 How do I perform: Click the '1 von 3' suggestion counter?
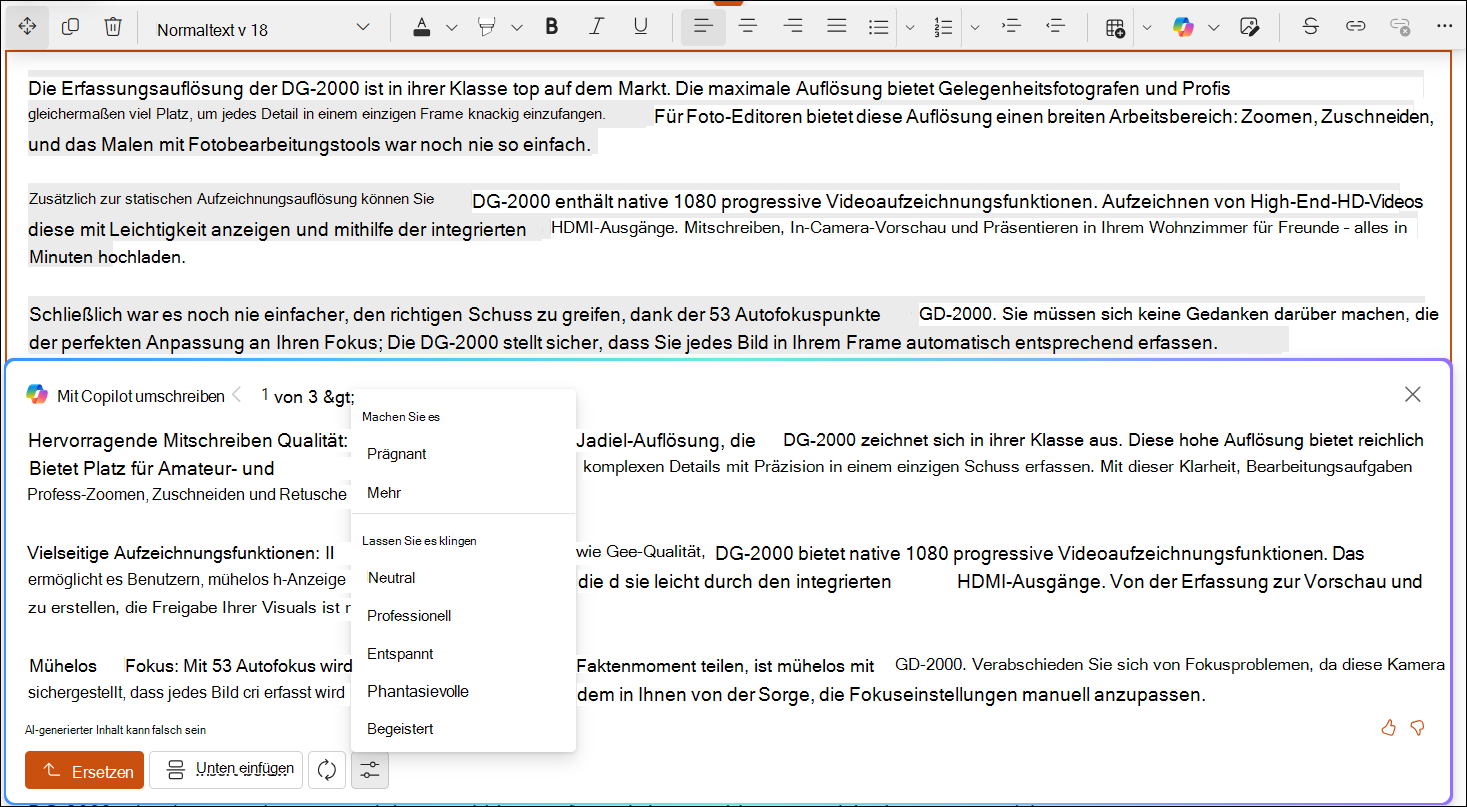tap(290, 396)
